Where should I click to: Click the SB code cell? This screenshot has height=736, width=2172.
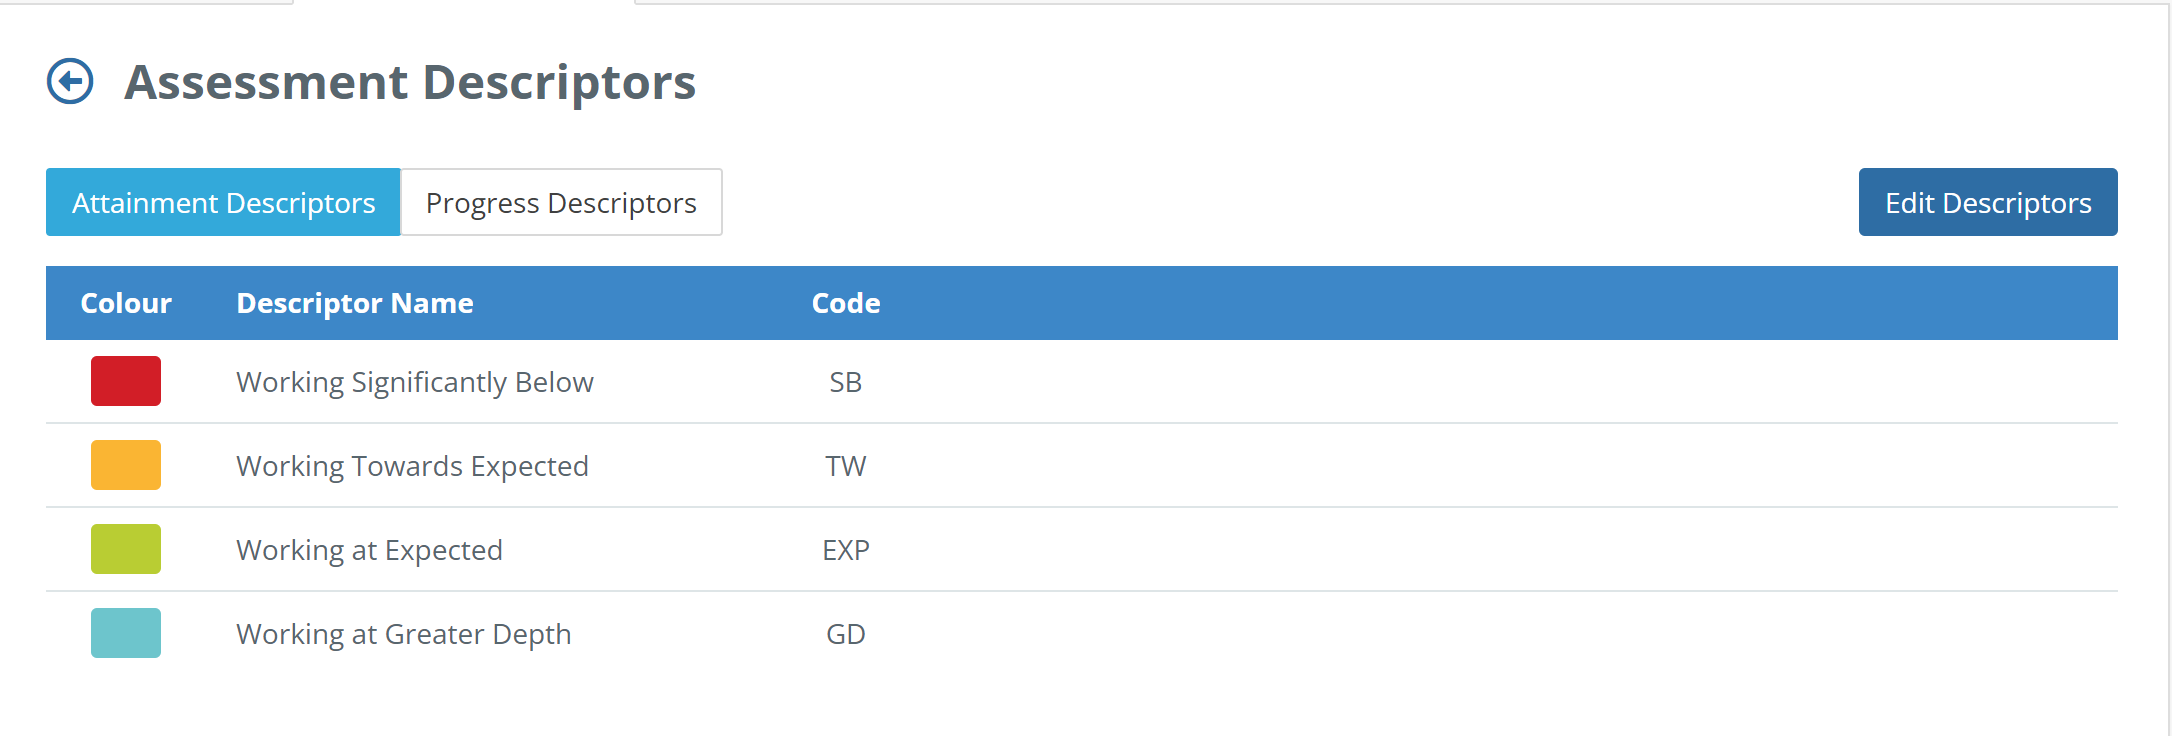pyautogui.click(x=846, y=382)
